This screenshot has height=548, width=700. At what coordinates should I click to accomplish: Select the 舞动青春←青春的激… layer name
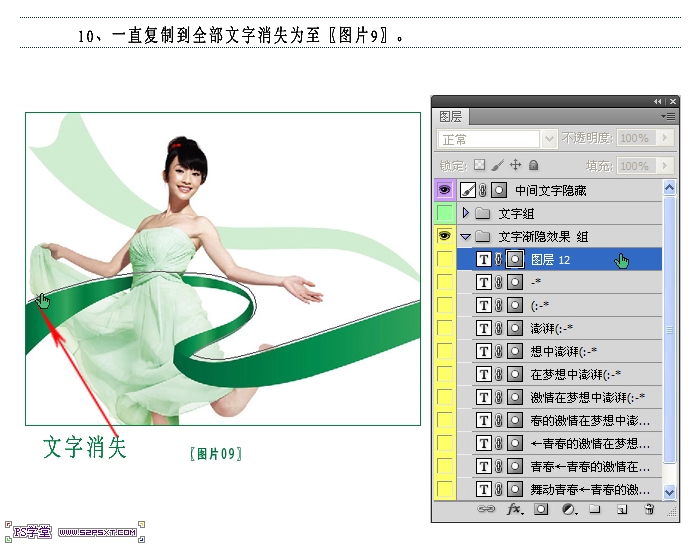590,490
